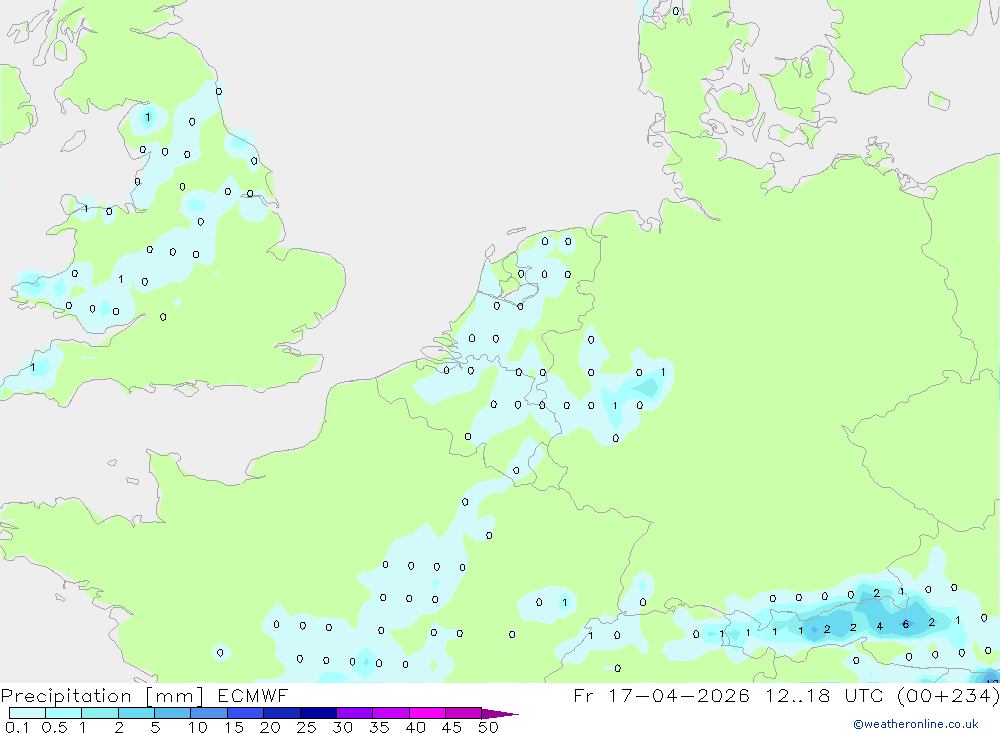1000x733 pixels.
Task: Click the 'Precipitation [mm]' title text
Action: tap(102, 696)
